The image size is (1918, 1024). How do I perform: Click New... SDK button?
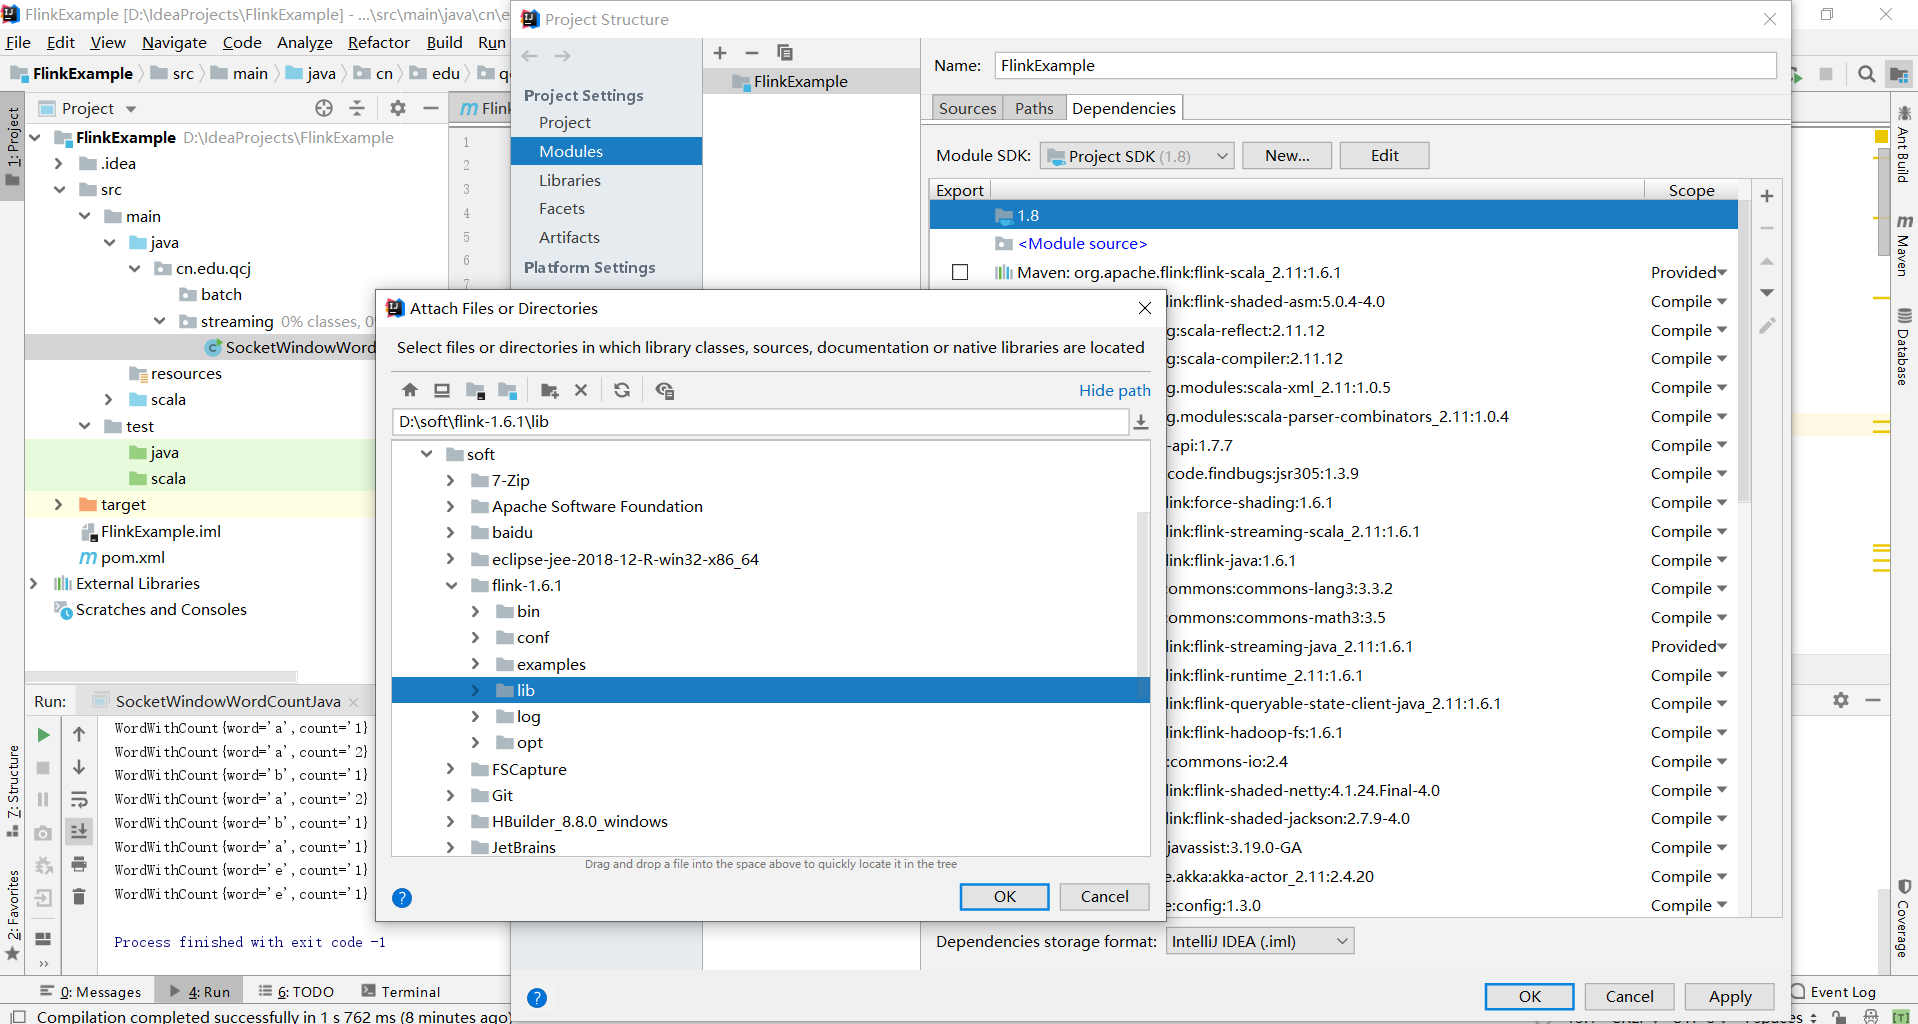click(1287, 156)
